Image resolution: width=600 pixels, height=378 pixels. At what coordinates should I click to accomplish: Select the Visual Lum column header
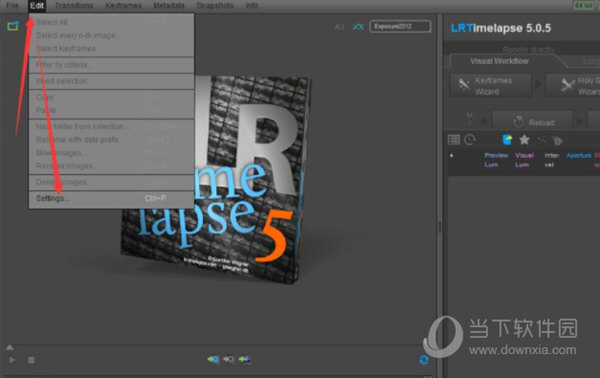(524, 160)
